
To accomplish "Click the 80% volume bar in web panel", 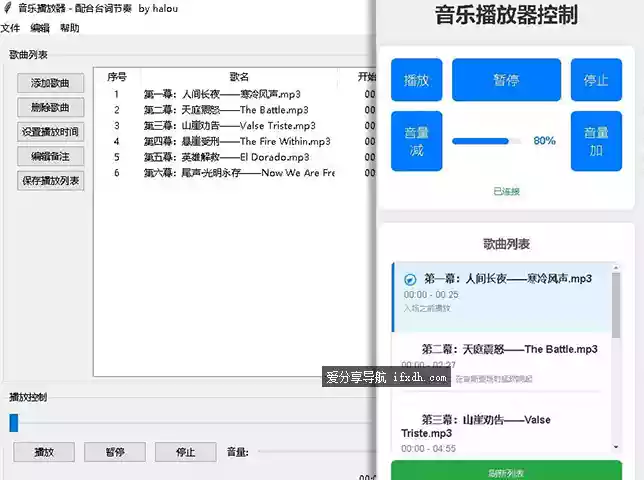I will click(x=487, y=141).
